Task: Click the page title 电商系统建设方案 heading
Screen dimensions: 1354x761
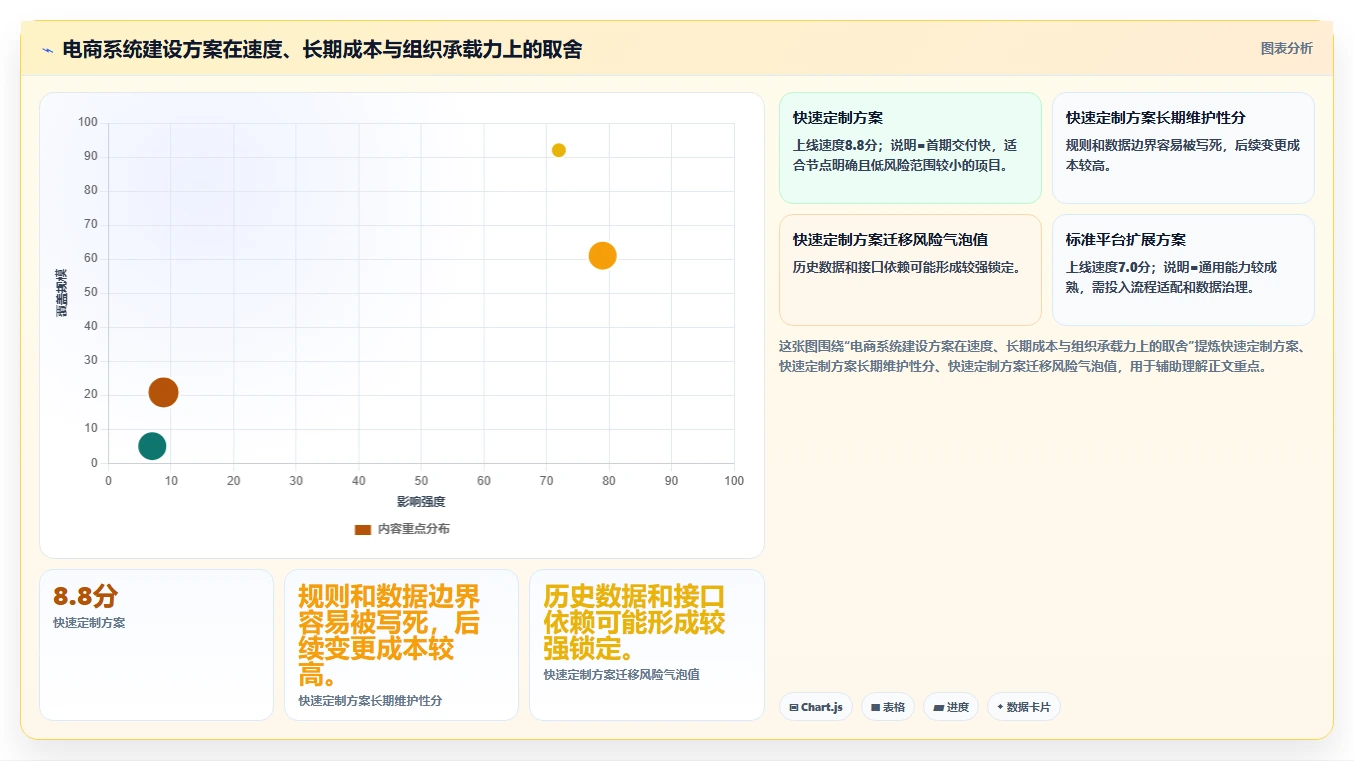Action: point(322,49)
